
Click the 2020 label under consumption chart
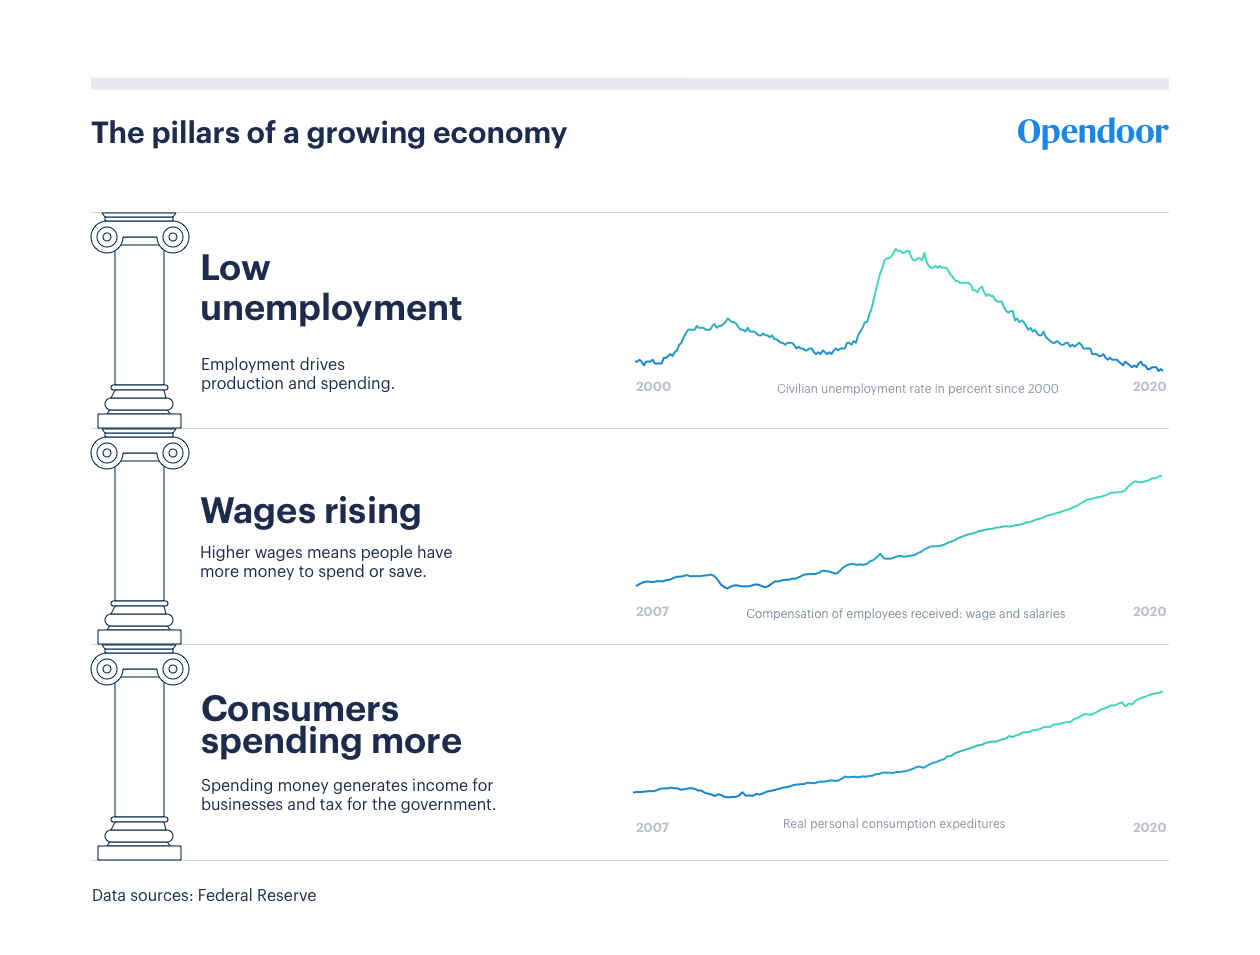coord(1149,827)
